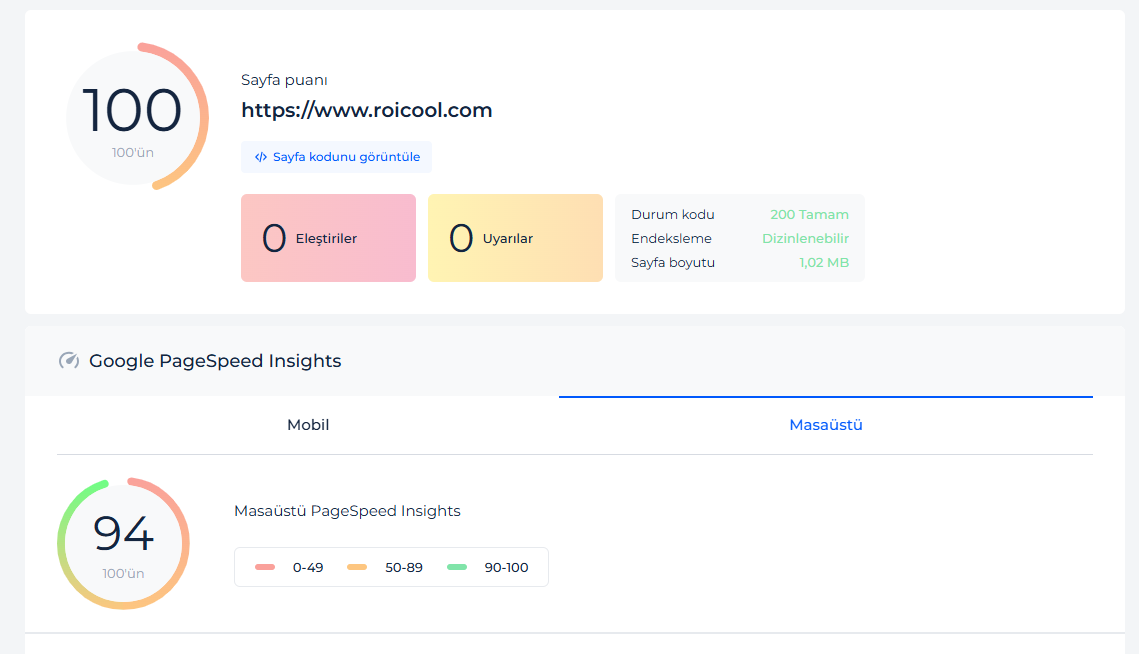Select the Masaüstü tab
Image resolution: width=1139 pixels, height=654 pixels.
826,425
